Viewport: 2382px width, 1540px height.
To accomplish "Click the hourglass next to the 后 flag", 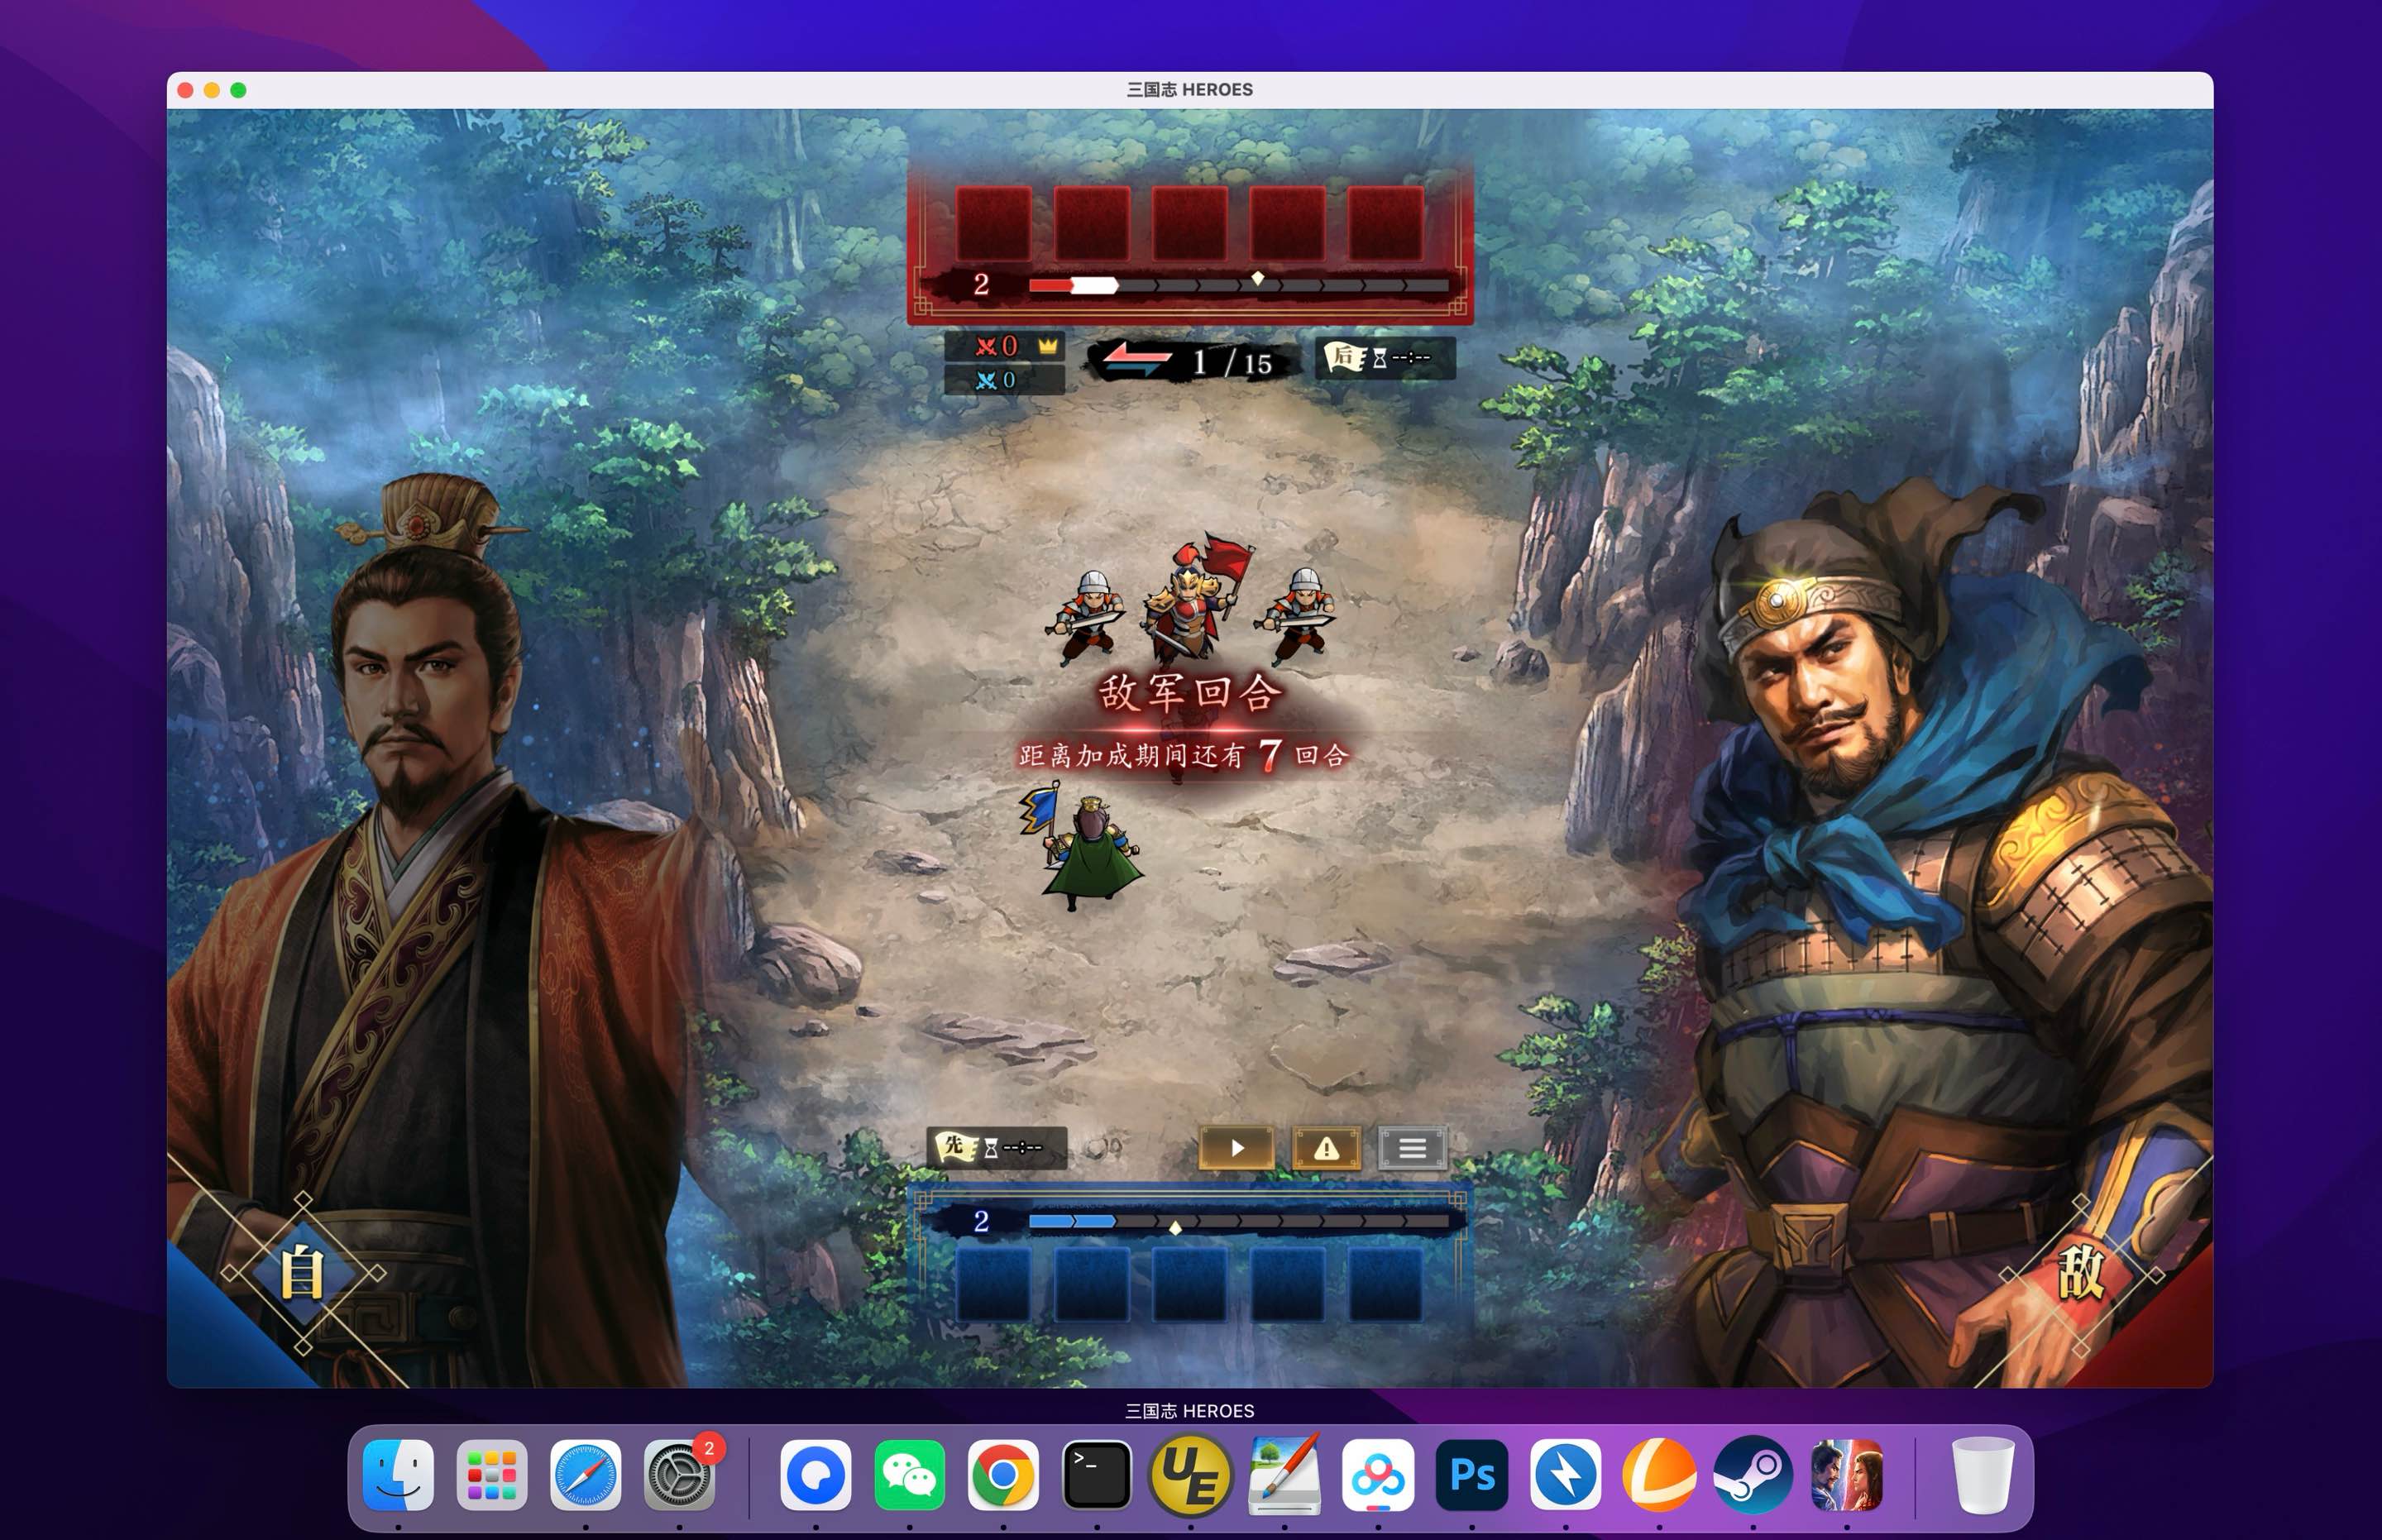I will [x=1379, y=358].
